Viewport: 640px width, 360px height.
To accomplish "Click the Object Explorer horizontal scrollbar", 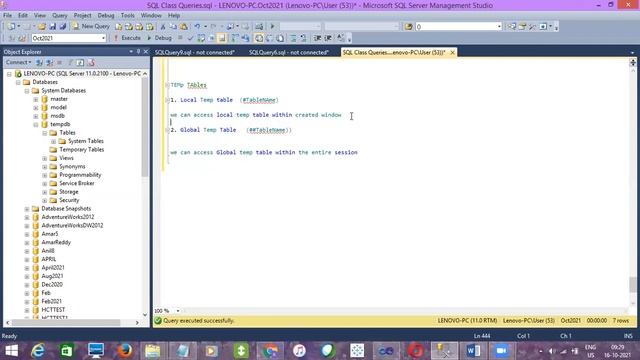I will [x=66, y=322].
